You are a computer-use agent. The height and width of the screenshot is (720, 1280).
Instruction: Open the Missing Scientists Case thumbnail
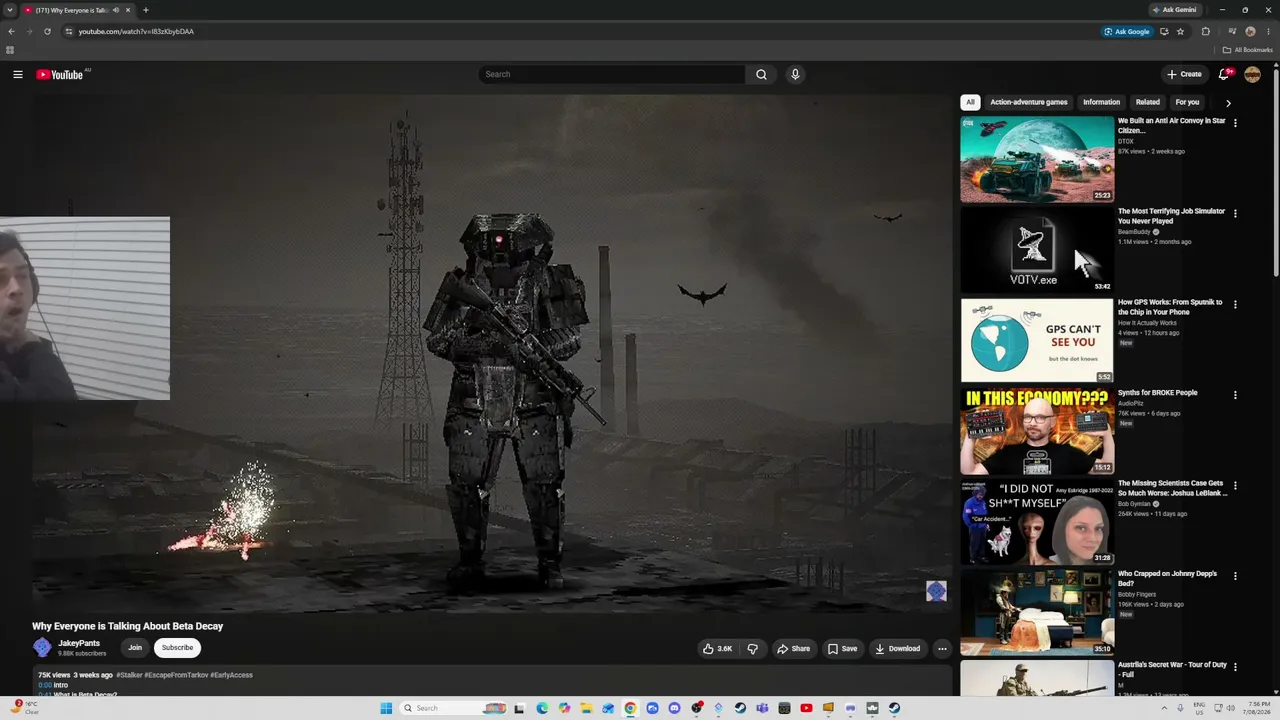1037,522
